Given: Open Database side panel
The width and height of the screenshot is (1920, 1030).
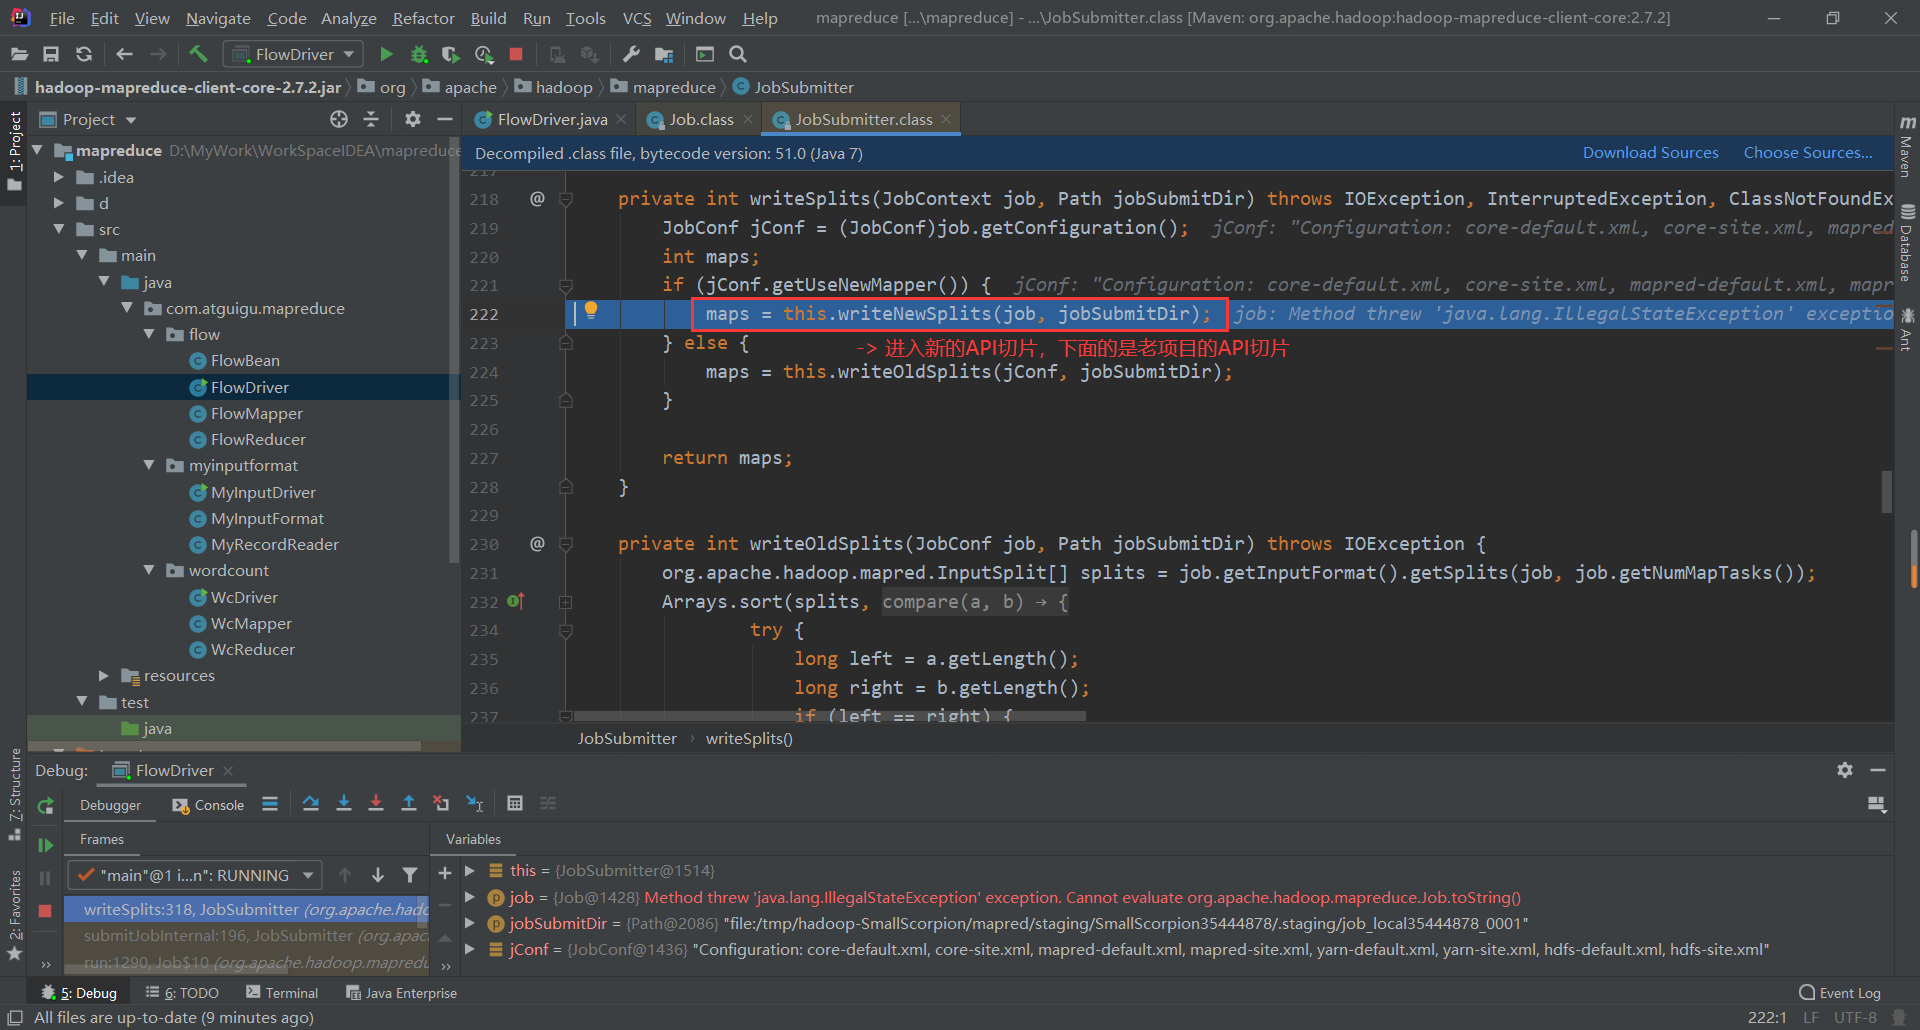Looking at the screenshot, I should (x=1907, y=243).
